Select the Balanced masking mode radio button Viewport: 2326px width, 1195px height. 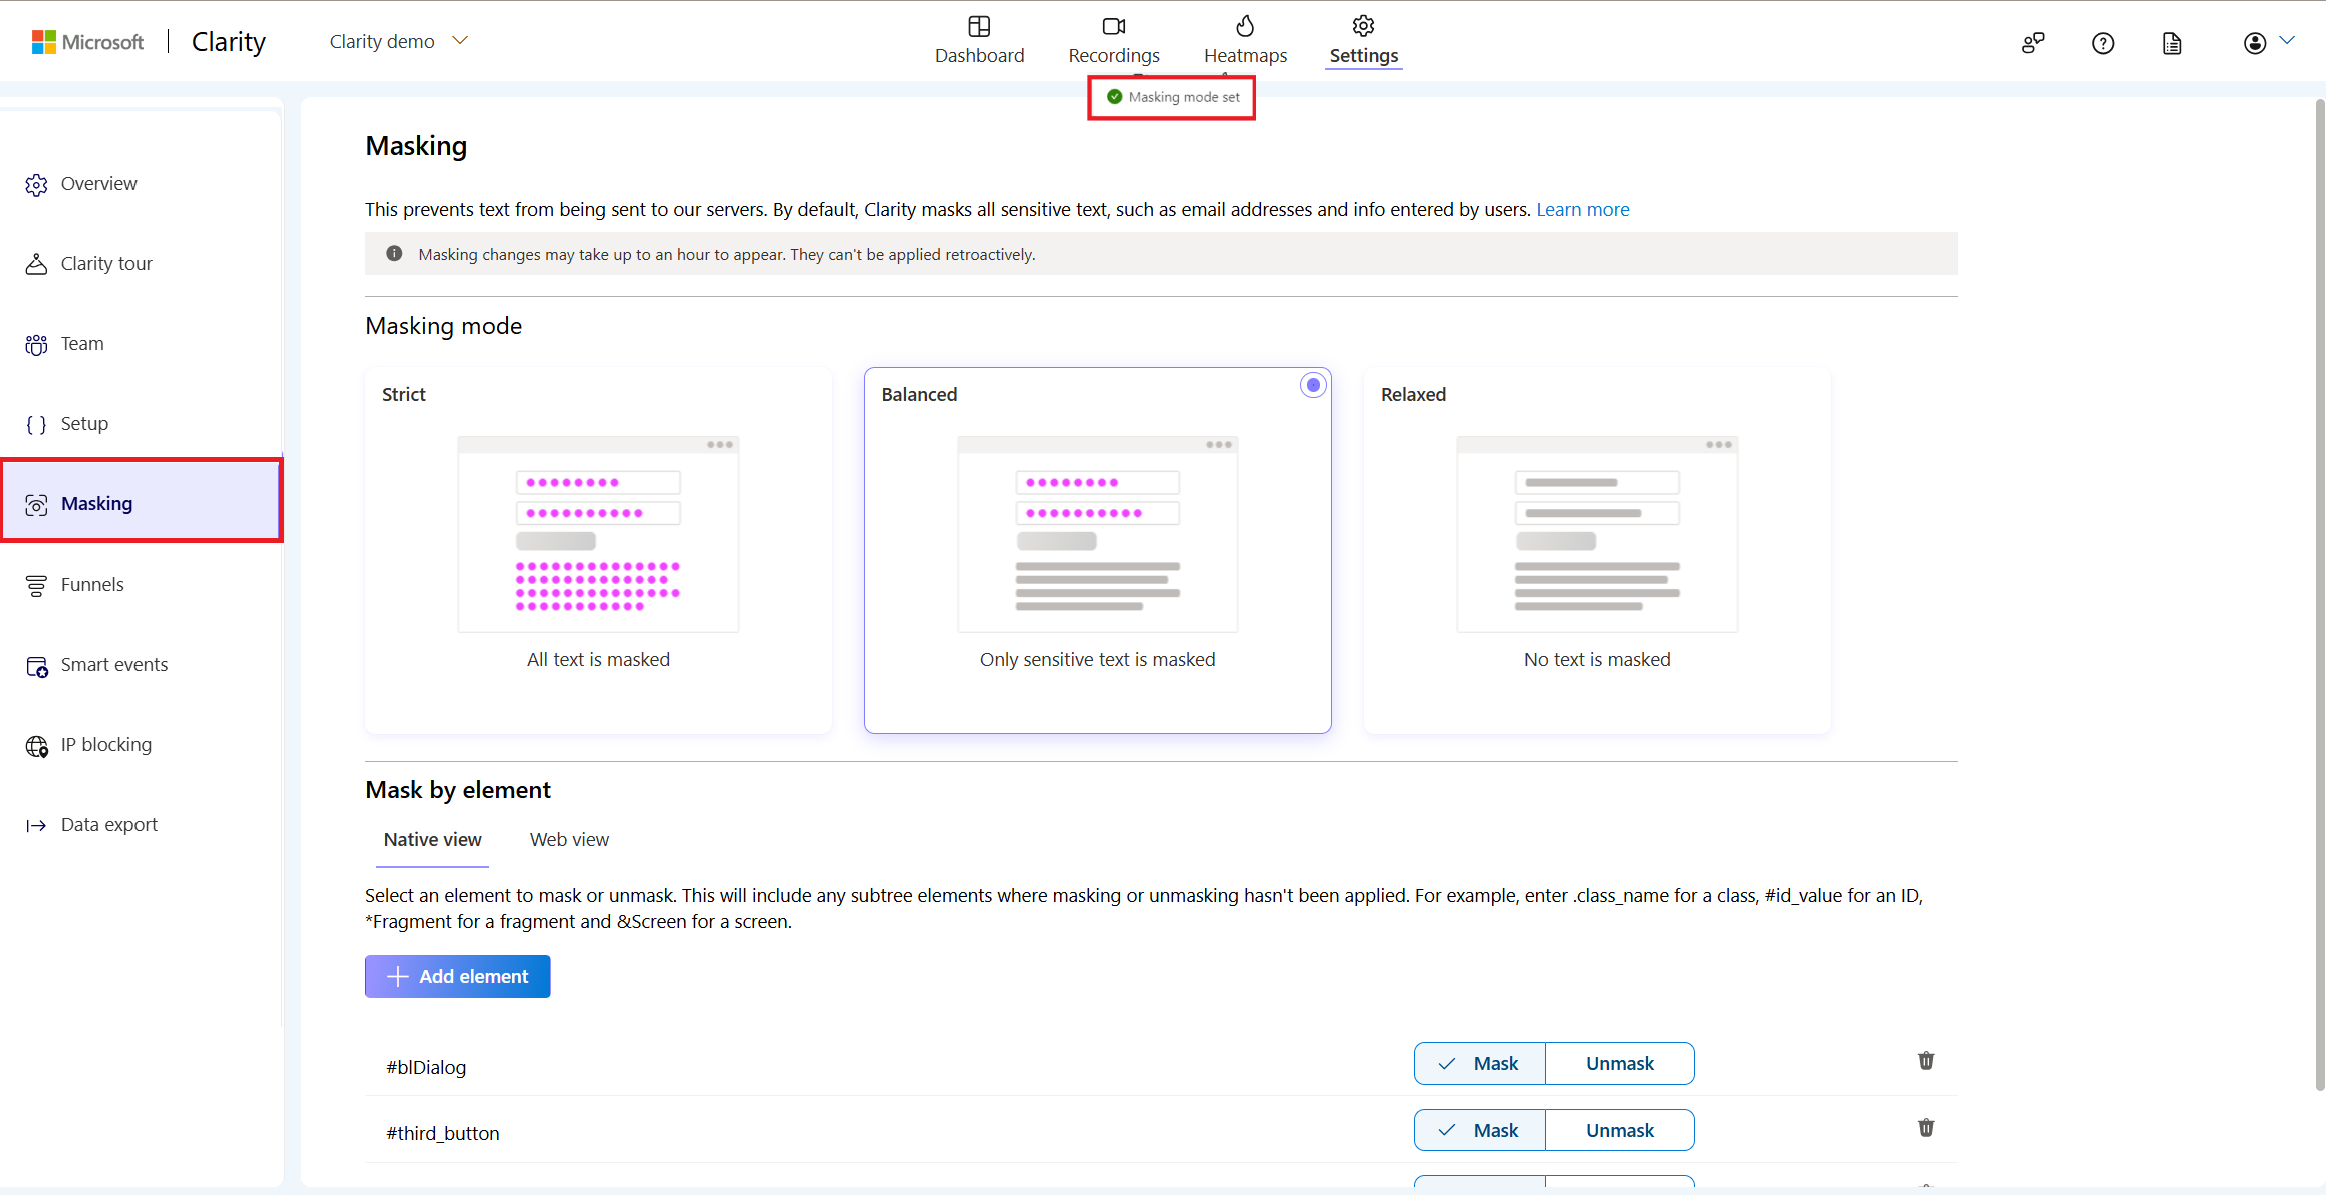(x=1311, y=386)
